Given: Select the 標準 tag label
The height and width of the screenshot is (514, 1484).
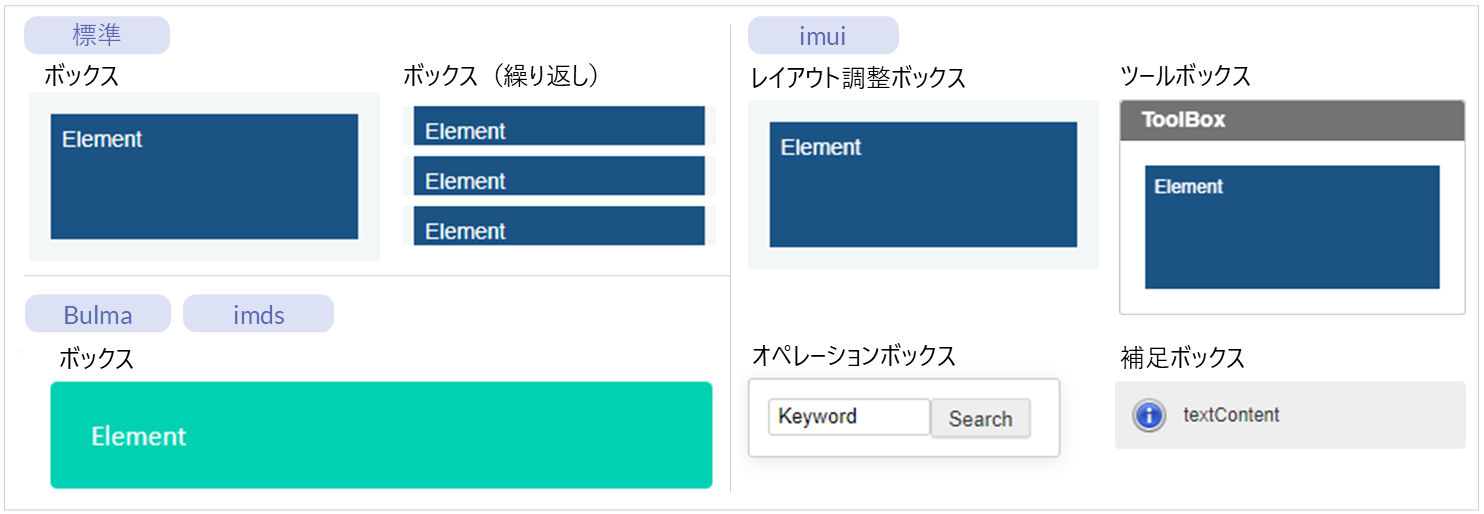Looking at the screenshot, I should coord(97,36).
